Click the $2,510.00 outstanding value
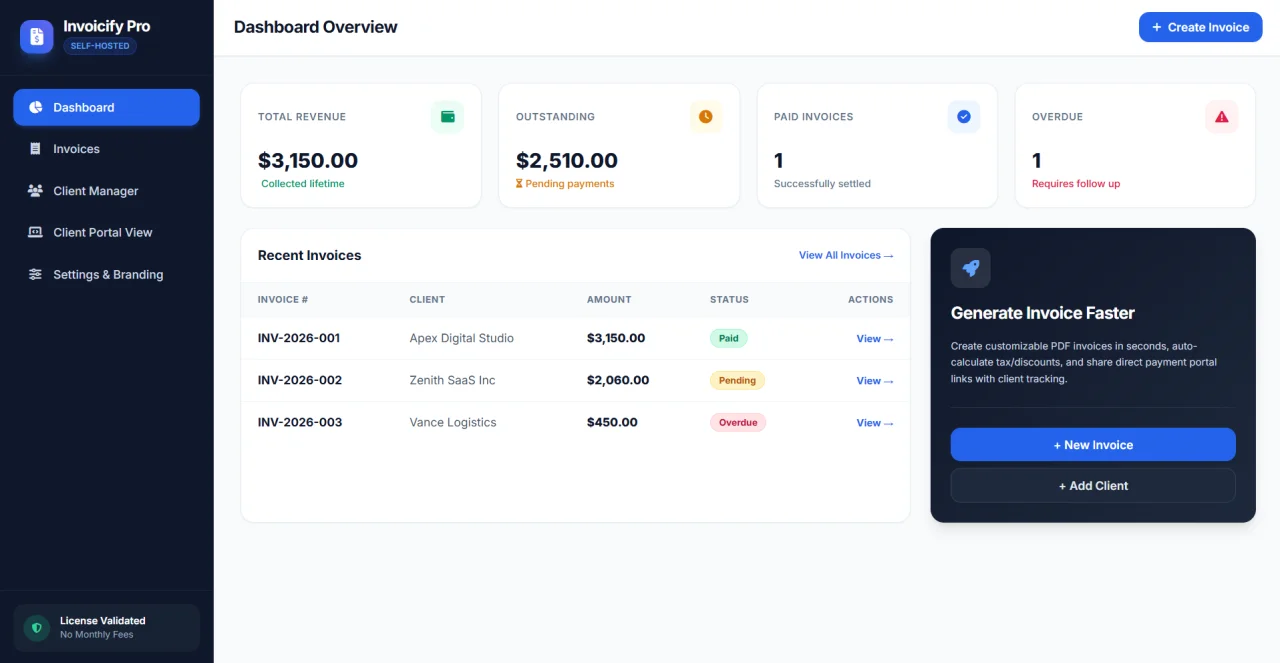 point(567,161)
